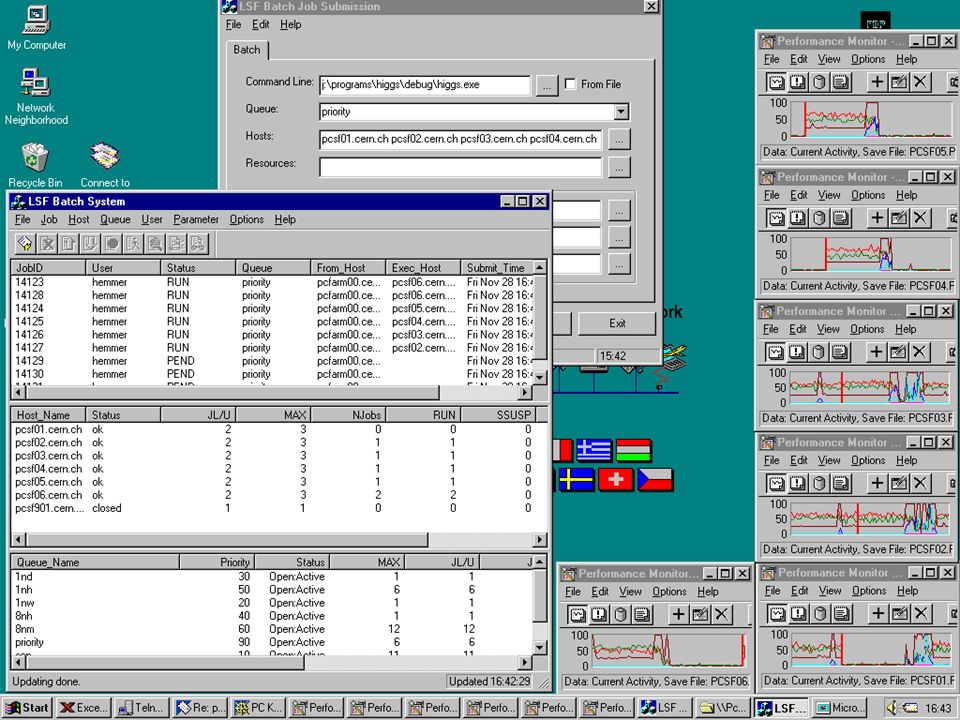960x720 pixels.
Task: Select View Alerts icon in PCSF03 Performance Monitor
Action: tap(797, 352)
